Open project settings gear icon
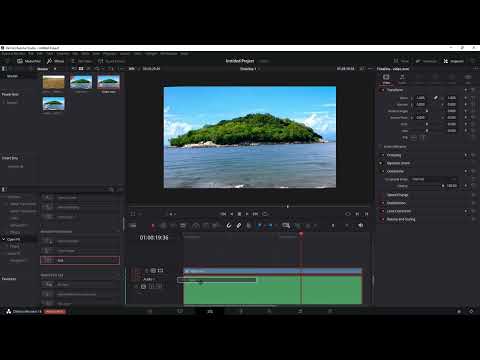This screenshot has height=360, width=480. pyautogui.click(x=471, y=311)
